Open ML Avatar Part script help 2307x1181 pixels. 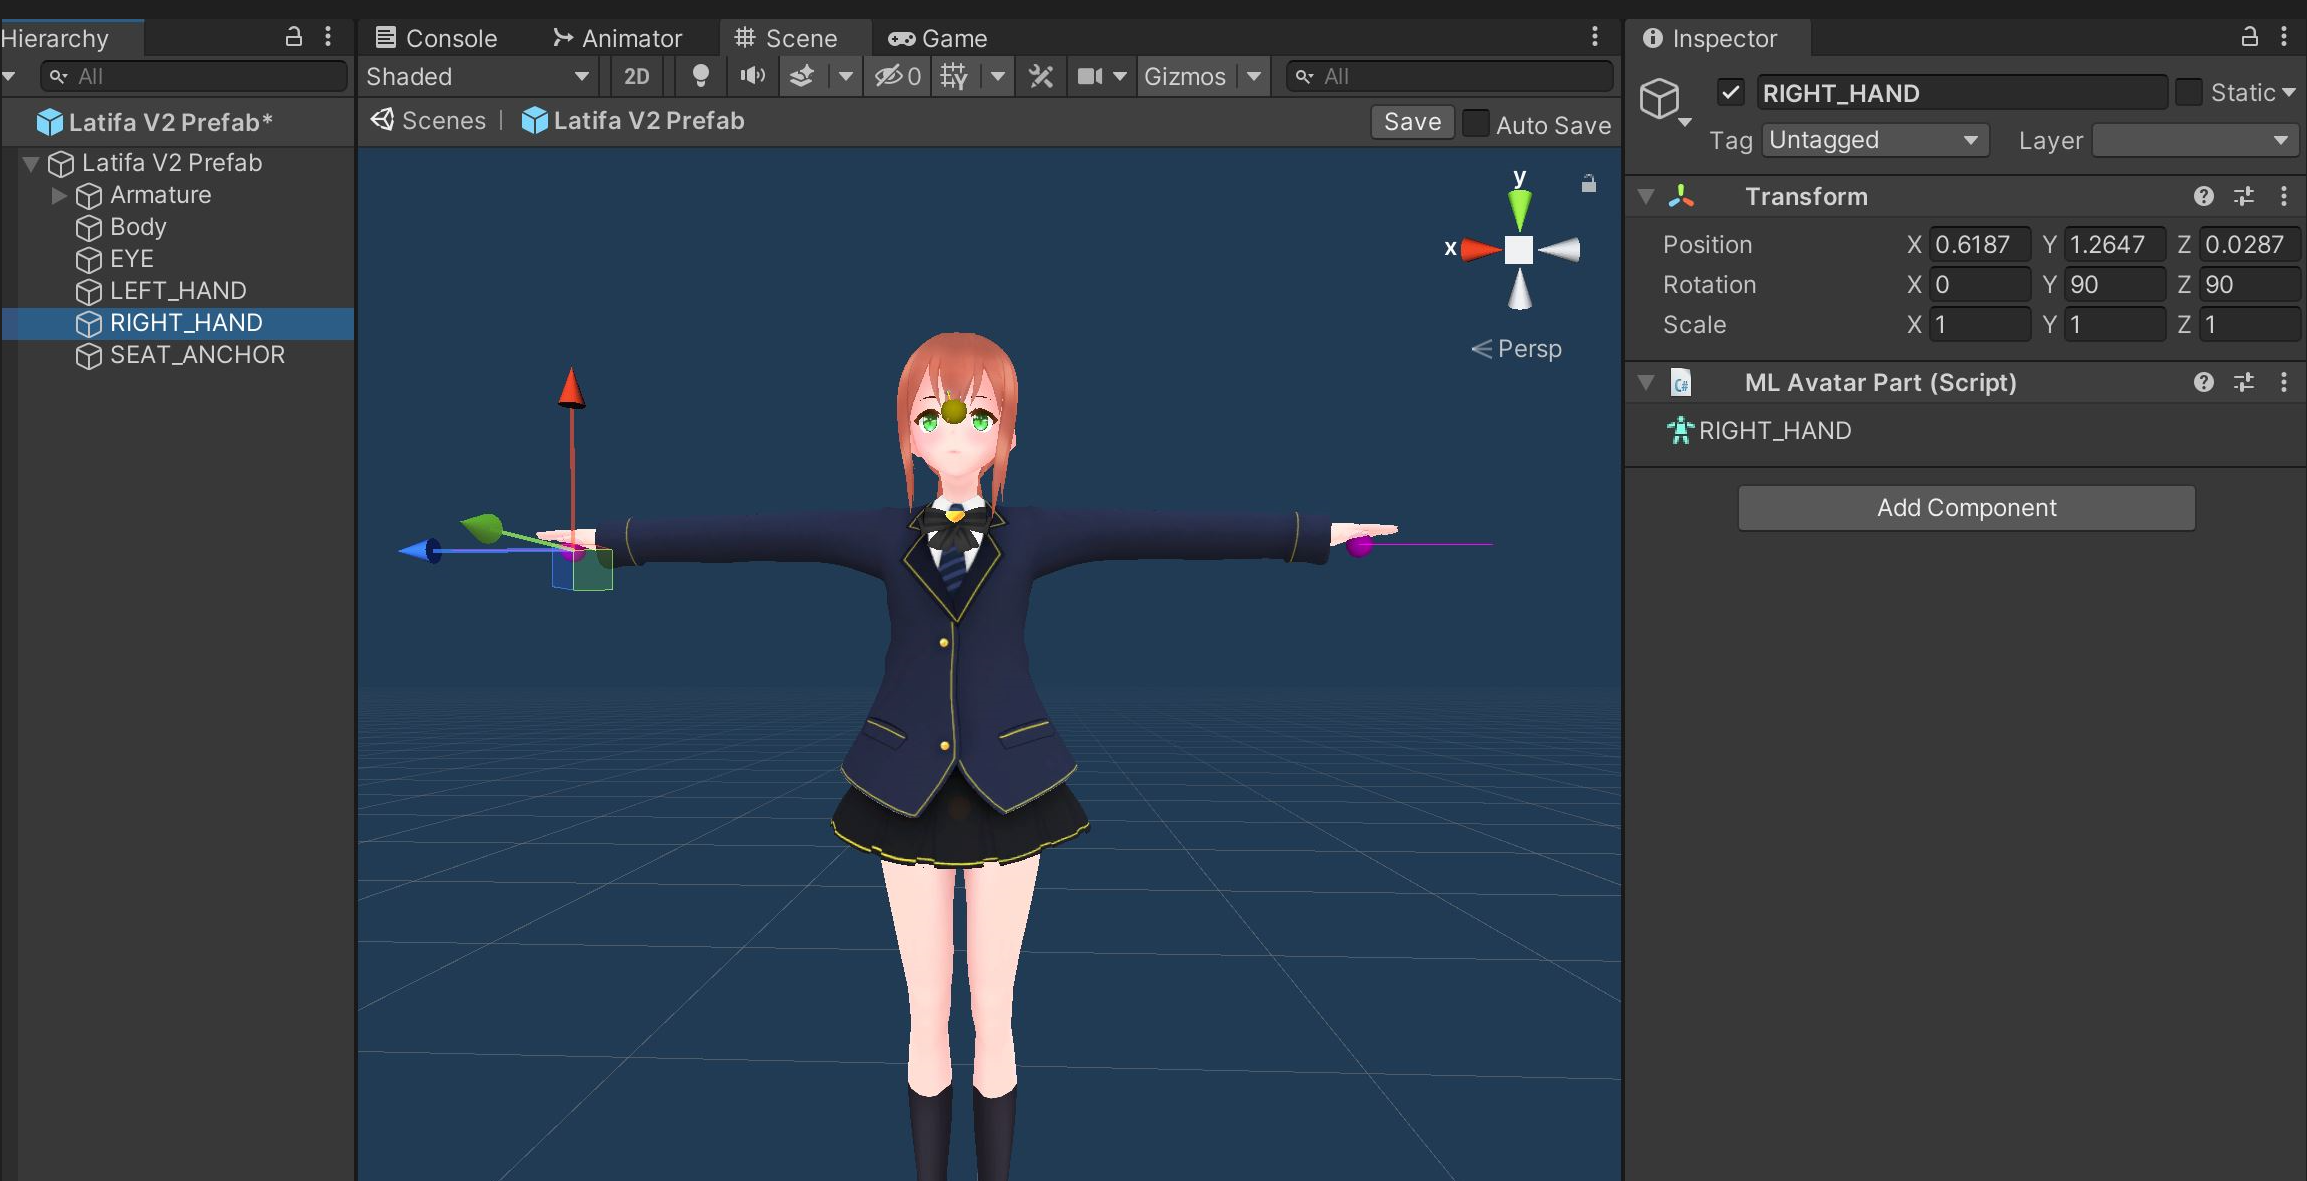click(2204, 382)
